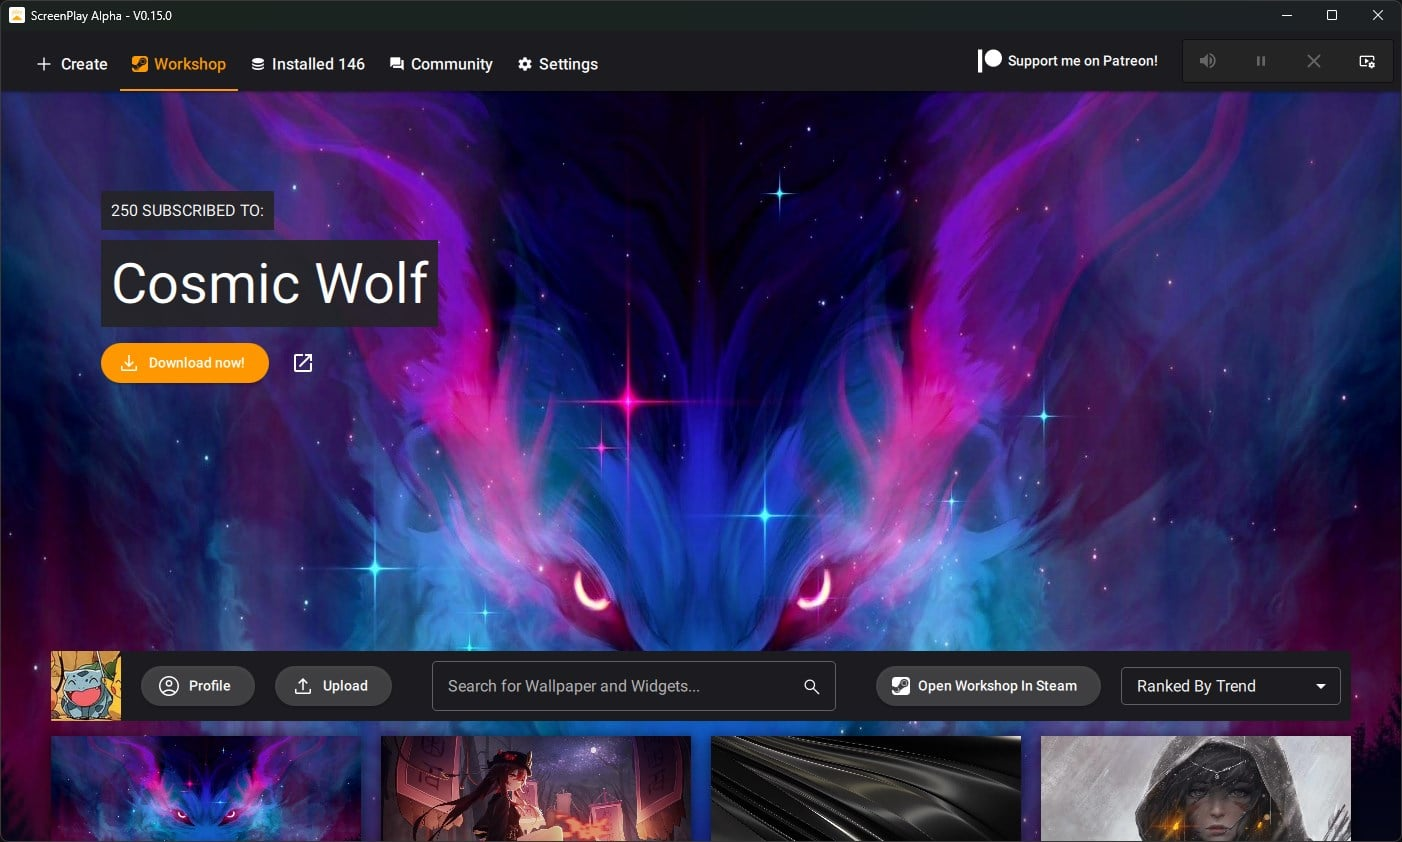Pause wallpapers with the pause icon
1402x842 pixels.
[1261, 61]
